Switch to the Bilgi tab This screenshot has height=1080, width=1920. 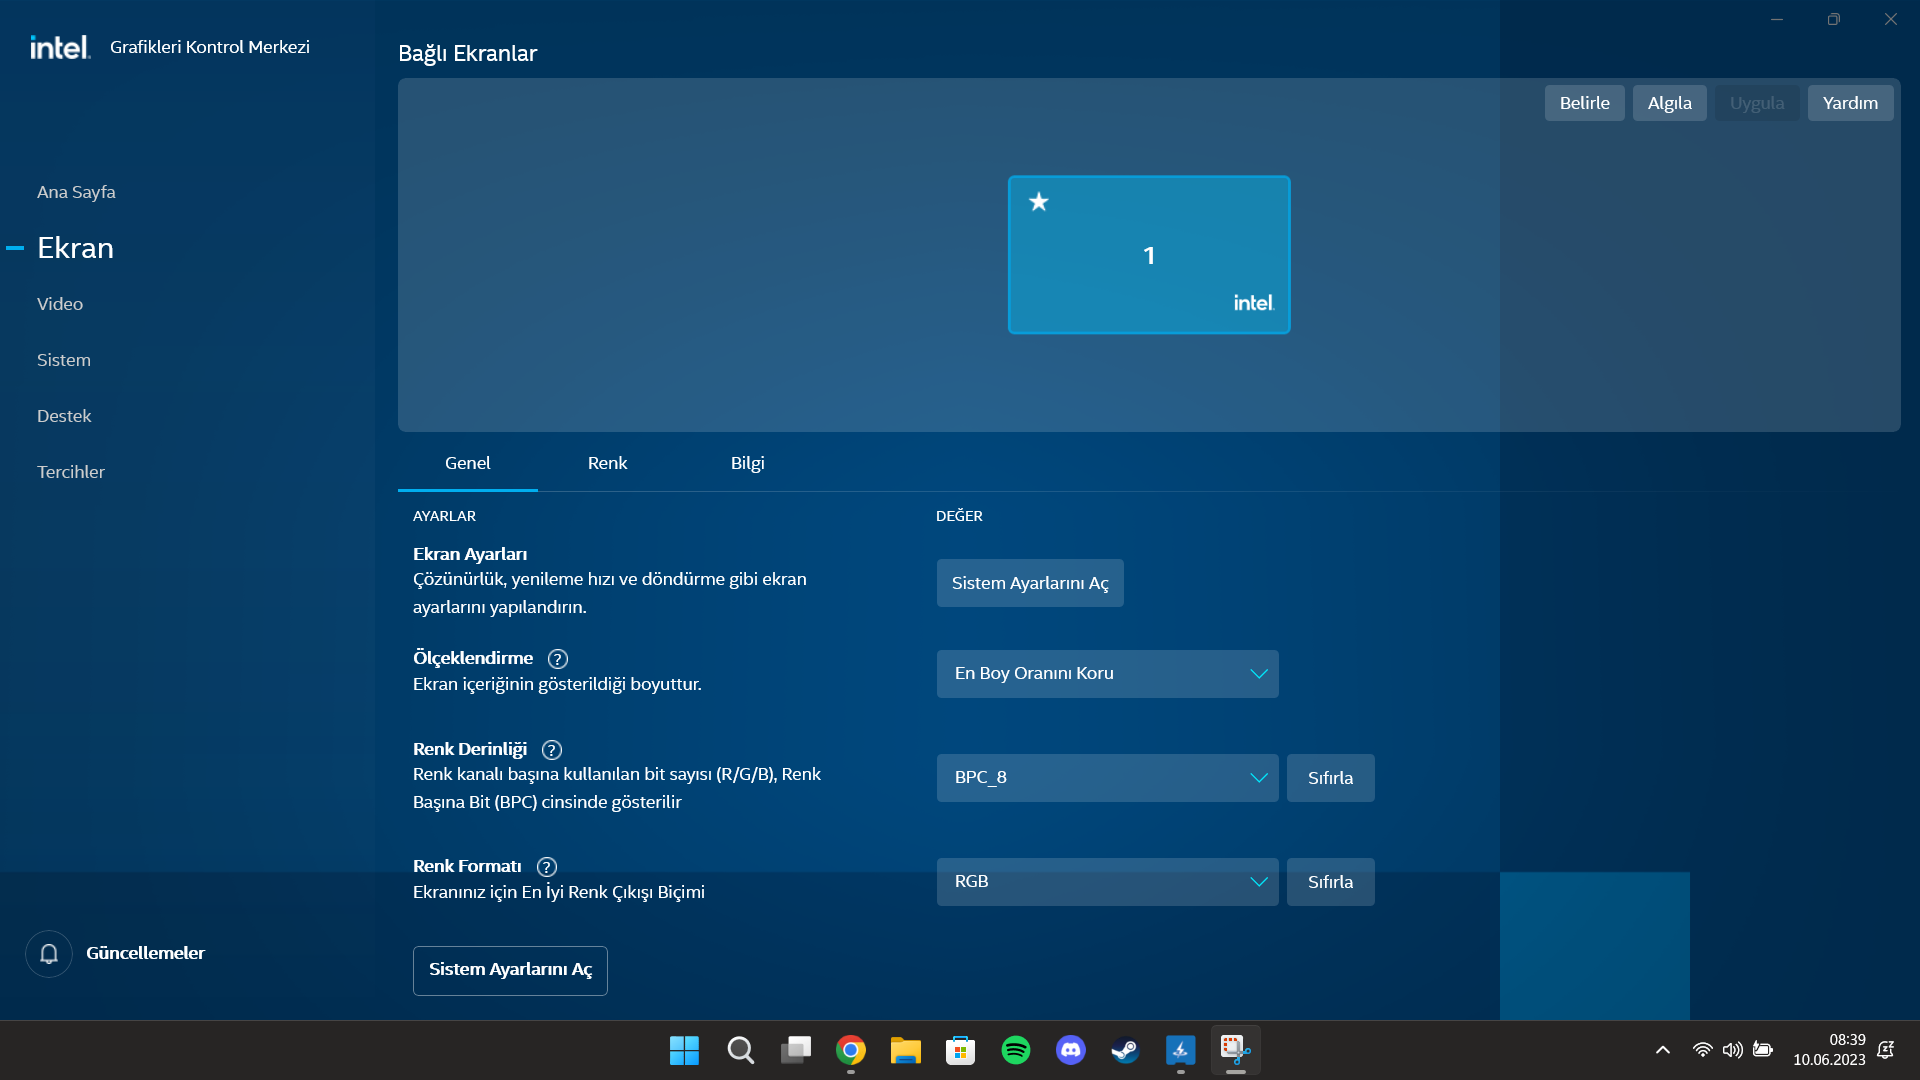(x=747, y=463)
